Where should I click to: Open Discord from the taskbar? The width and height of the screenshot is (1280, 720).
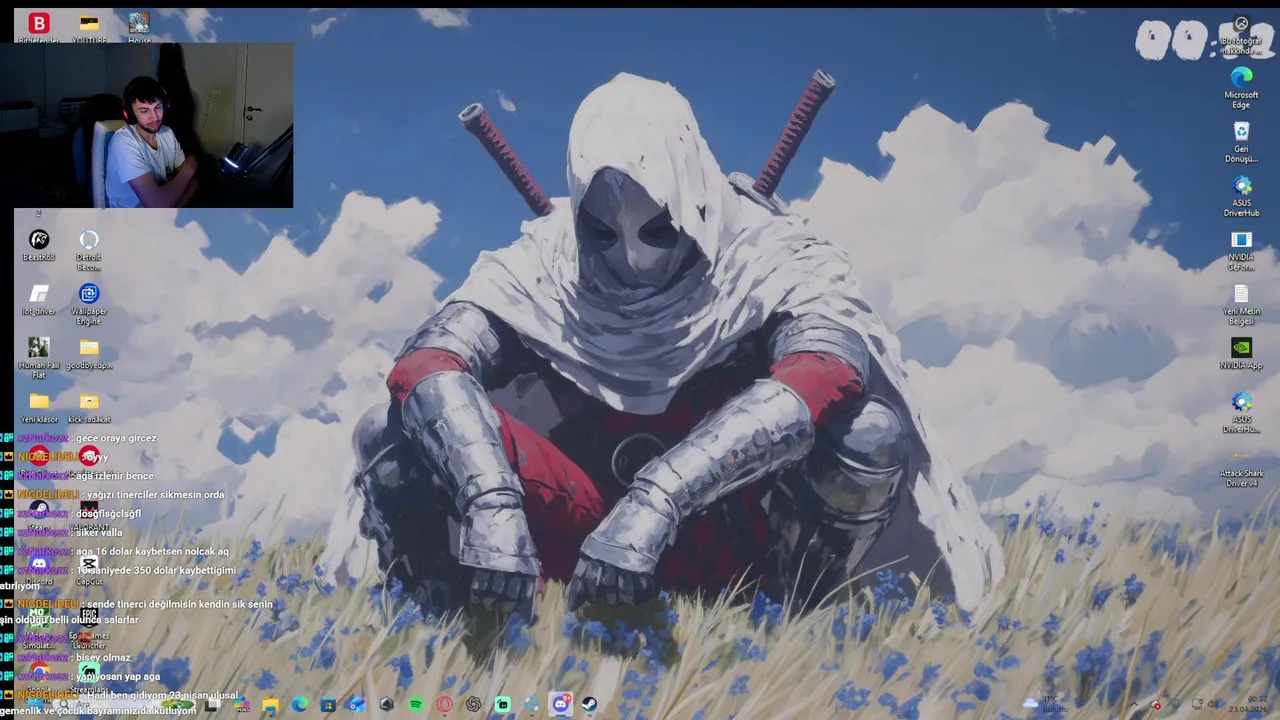[x=561, y=705]
